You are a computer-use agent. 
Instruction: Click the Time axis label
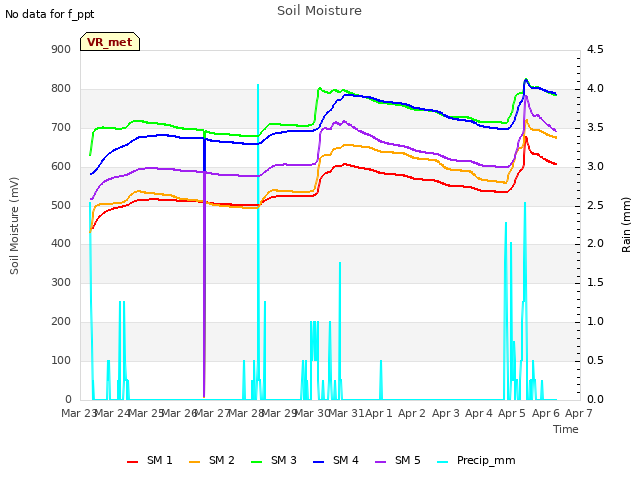point(566,429)
